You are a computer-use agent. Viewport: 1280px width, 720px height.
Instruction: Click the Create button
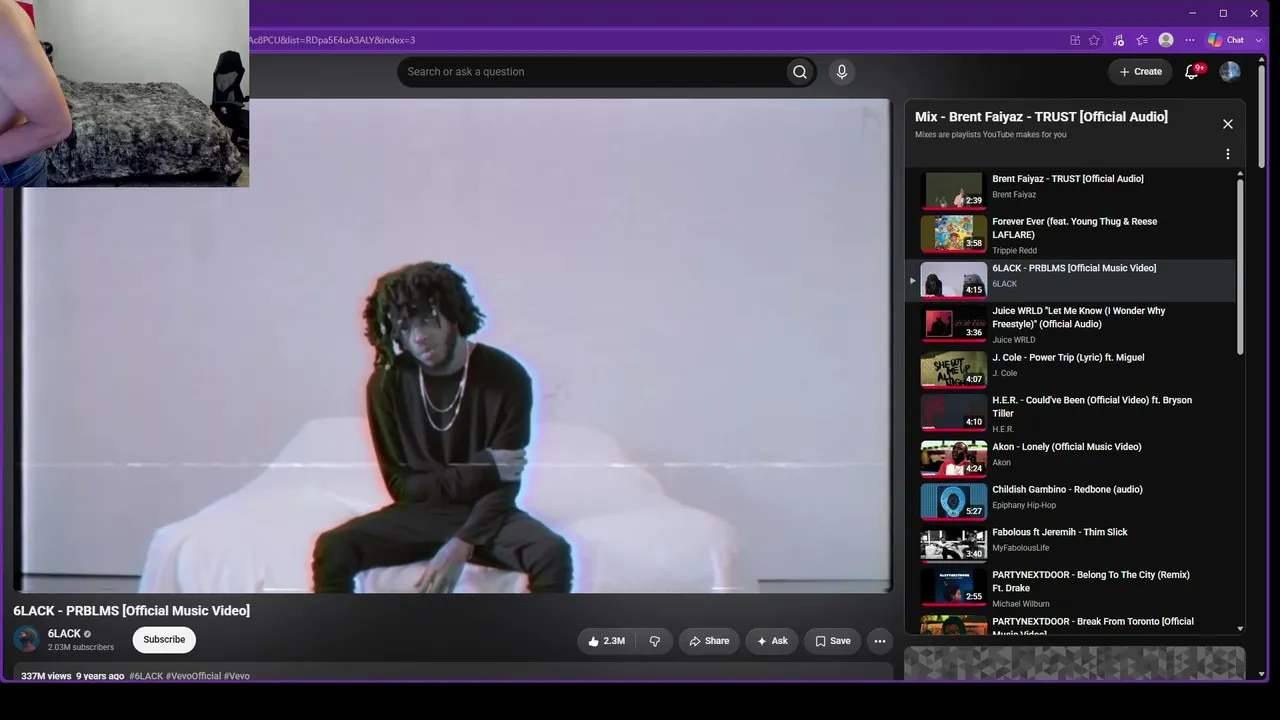click(x=1140, y=72)
